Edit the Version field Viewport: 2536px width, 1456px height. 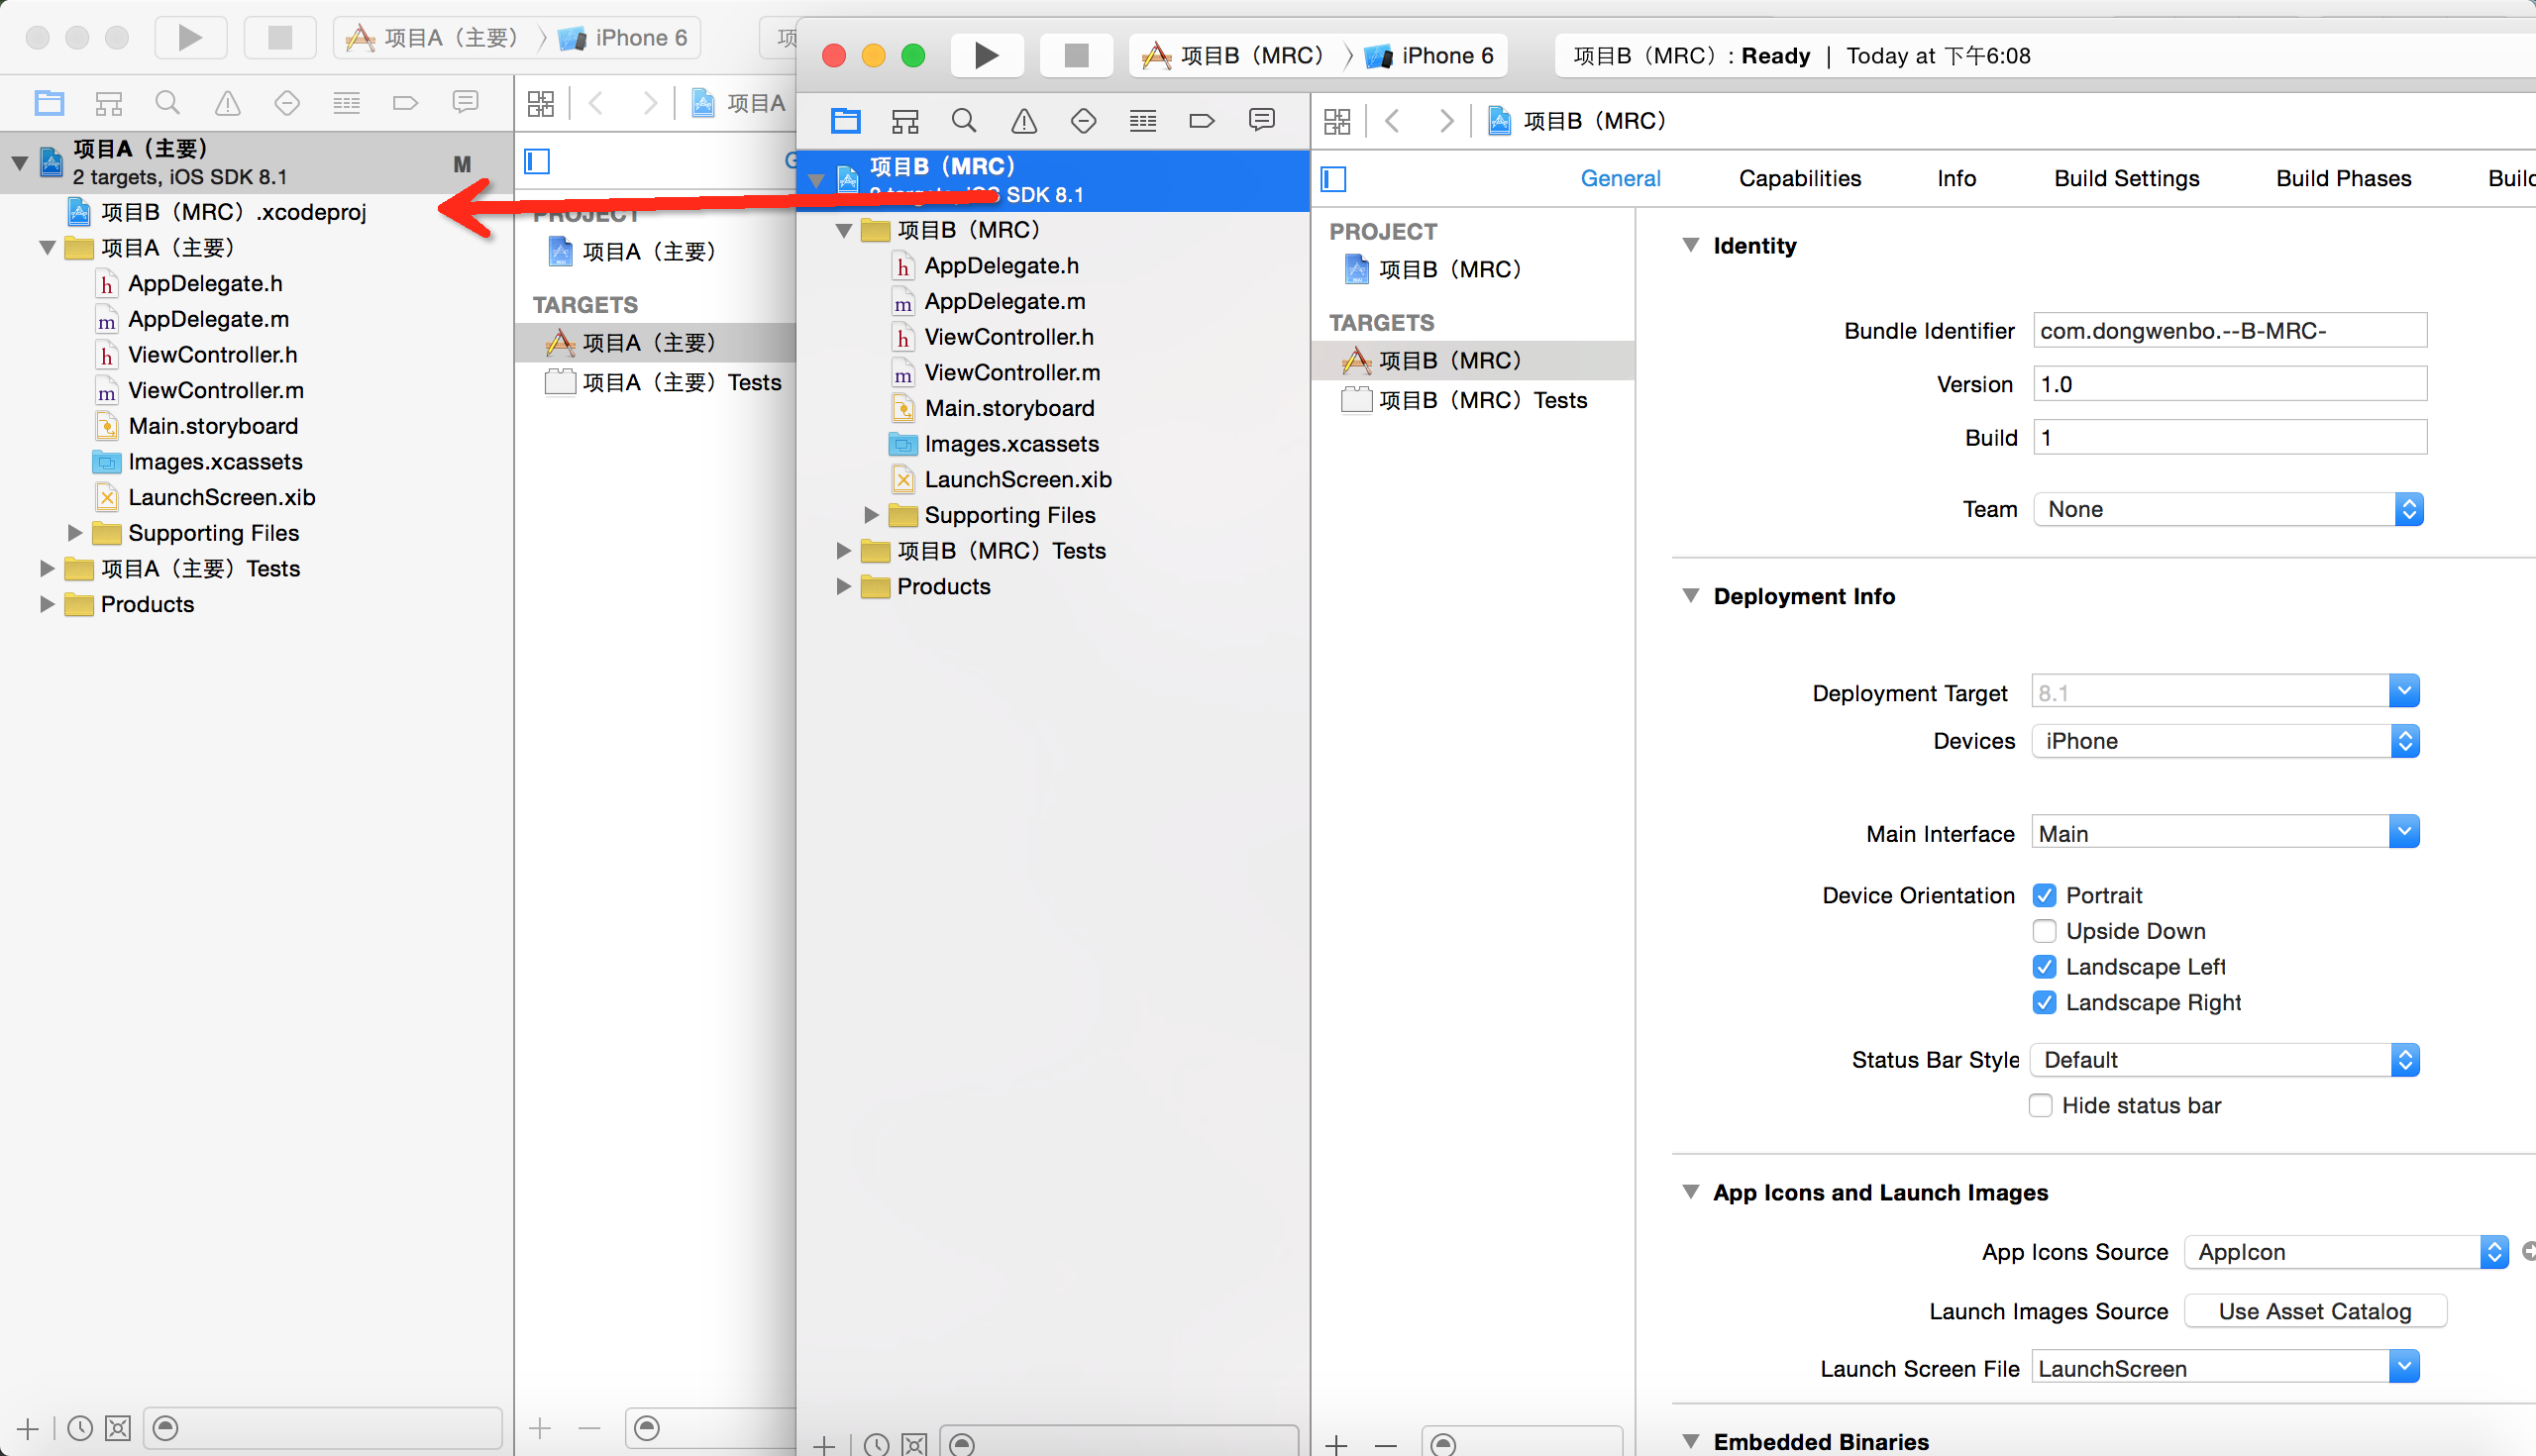point(2230,384)
